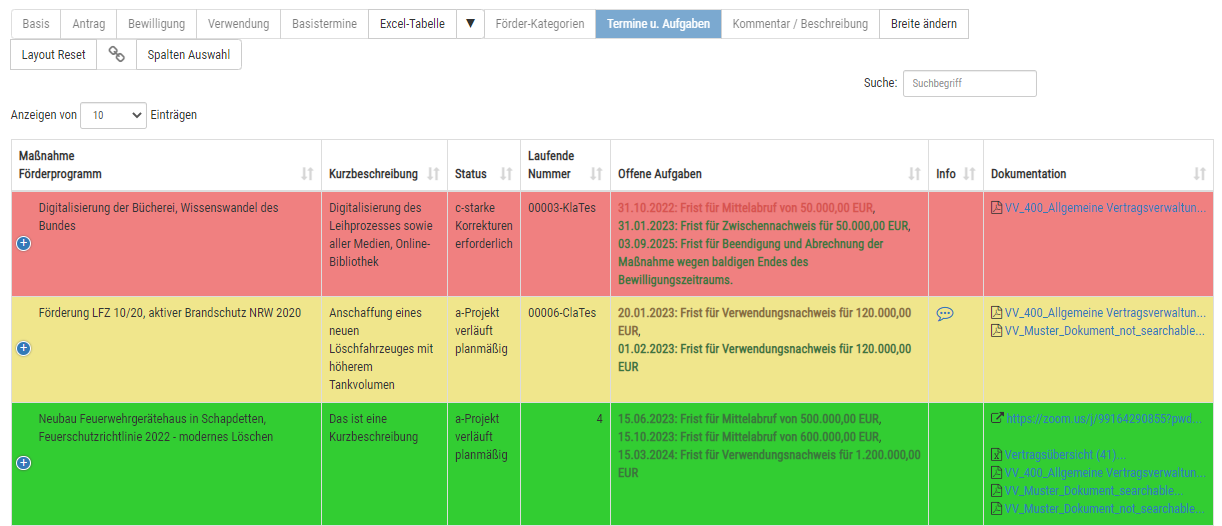Sort by Status column arrows
This screenshot has height=526, width=1222.
(x=506, y=174)
